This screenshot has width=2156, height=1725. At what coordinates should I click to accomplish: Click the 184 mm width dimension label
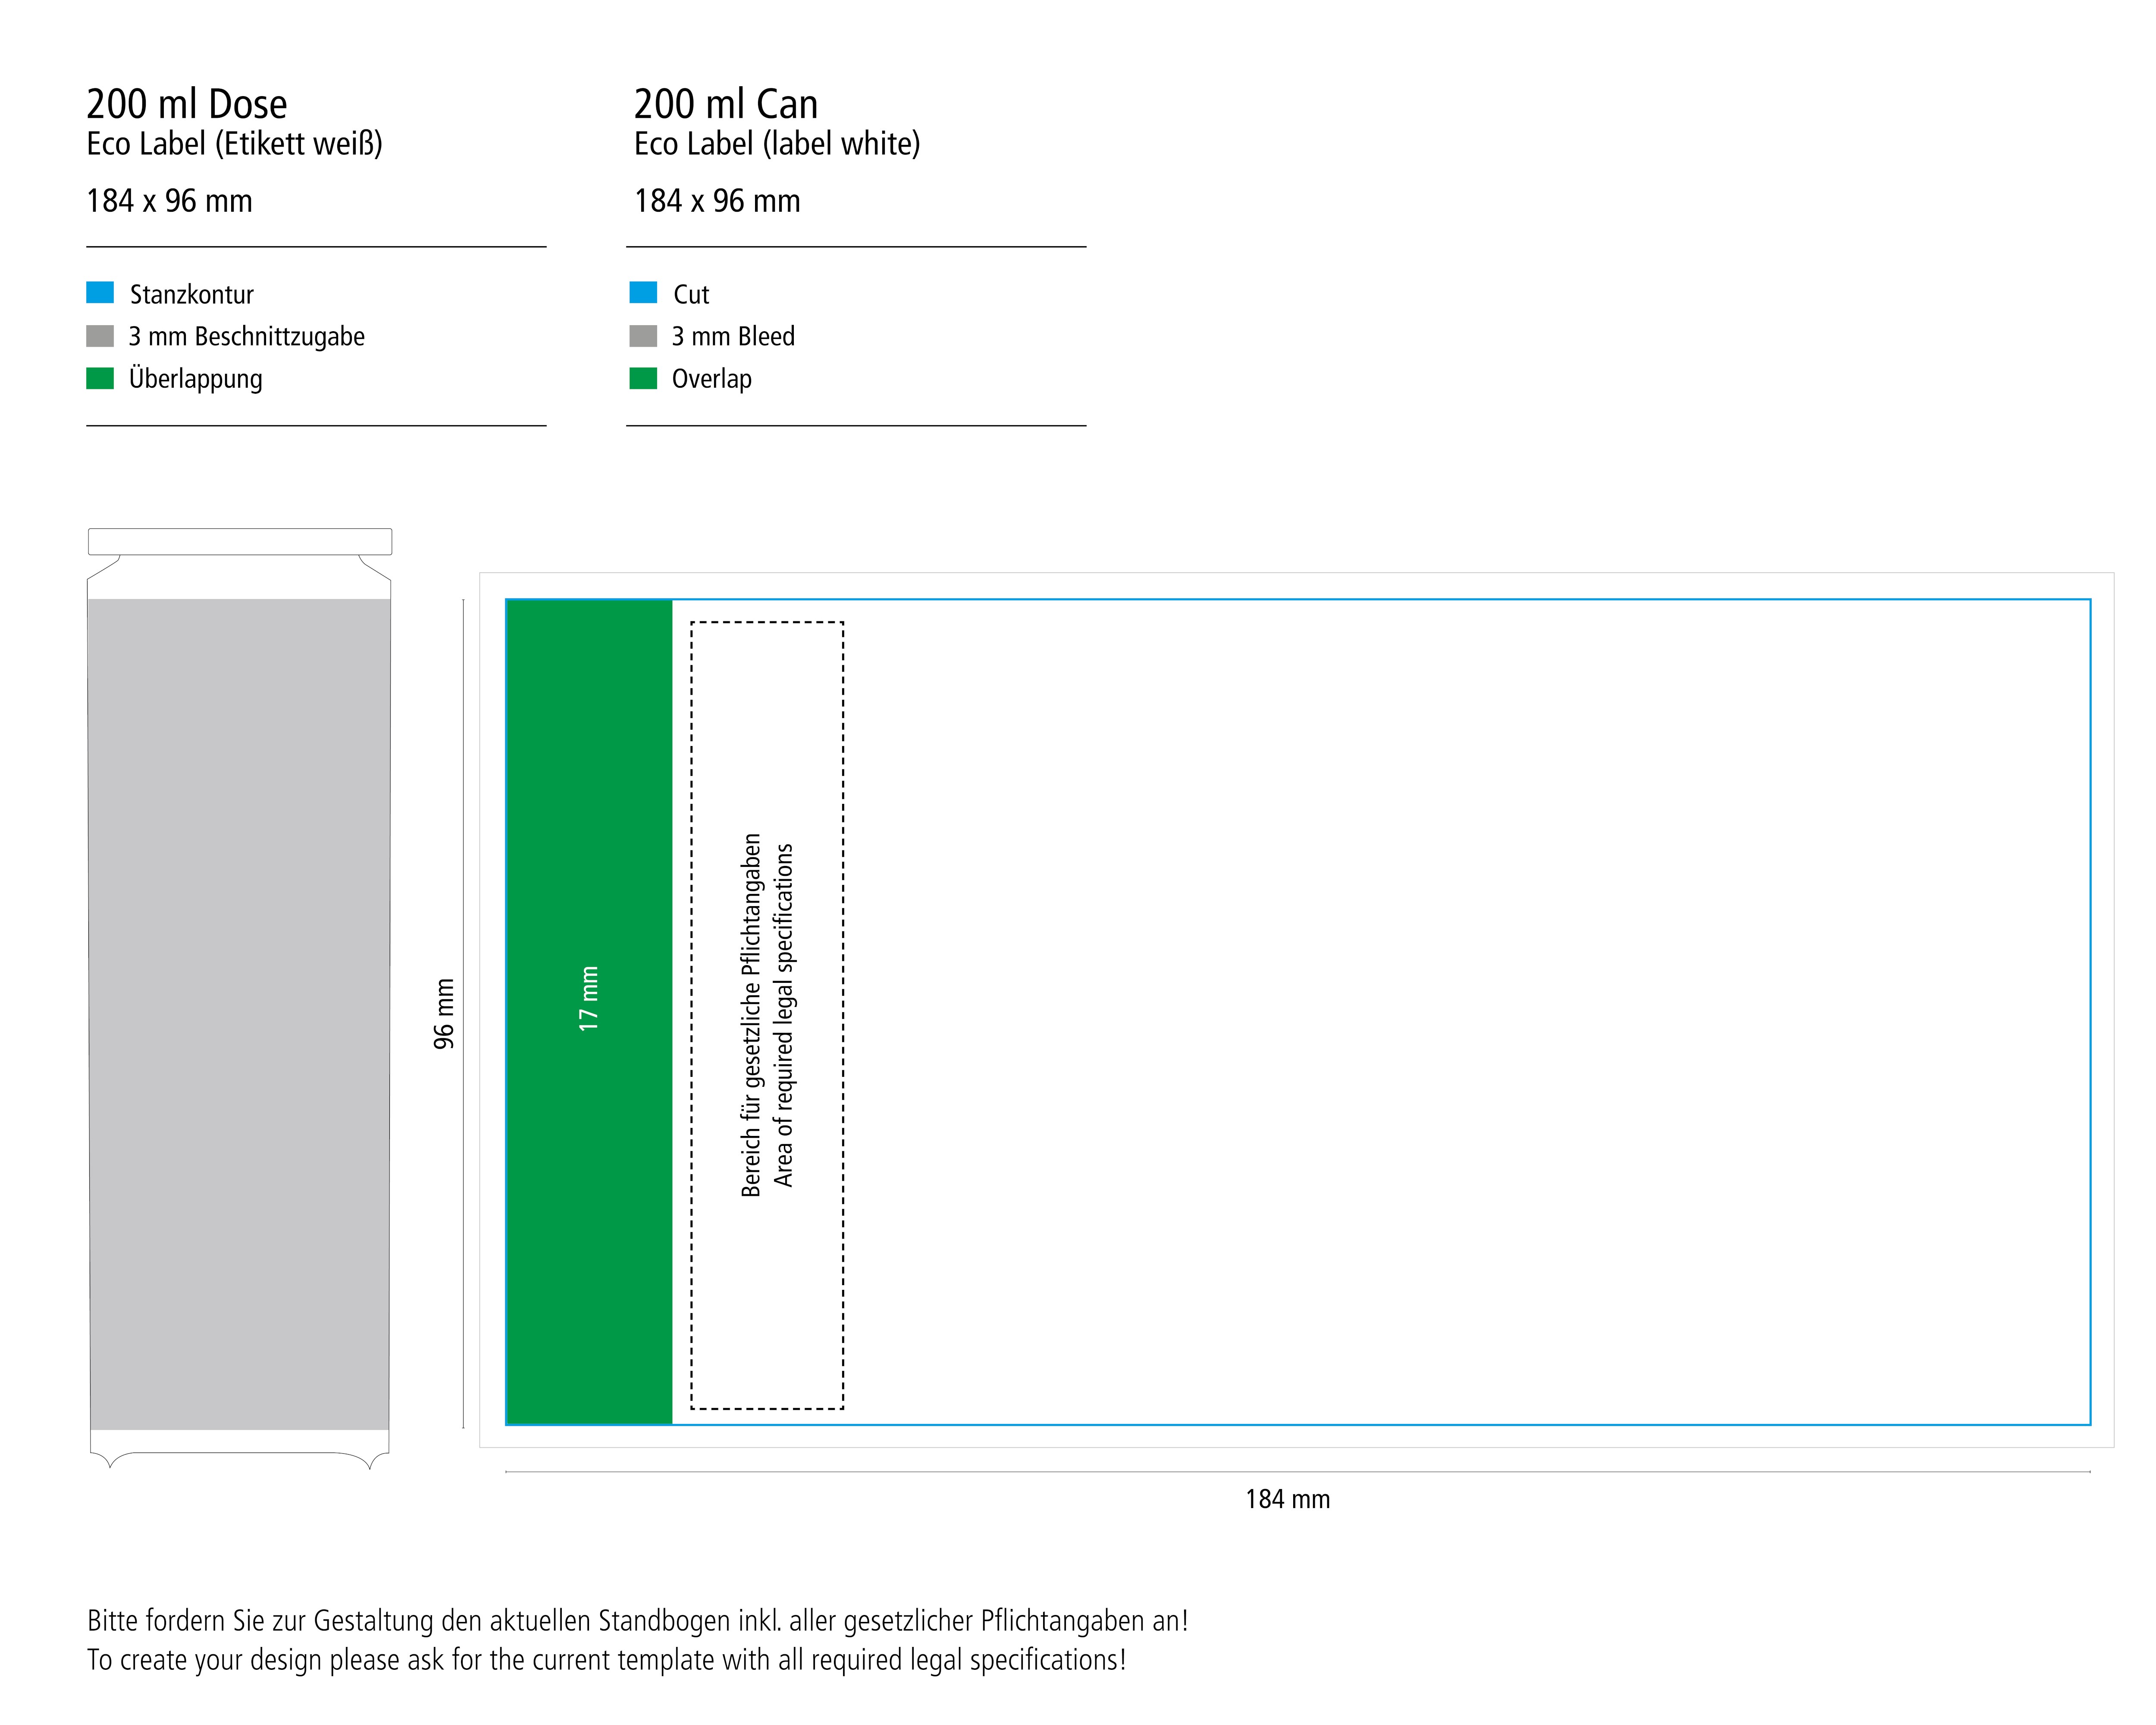(1287, 1499)
